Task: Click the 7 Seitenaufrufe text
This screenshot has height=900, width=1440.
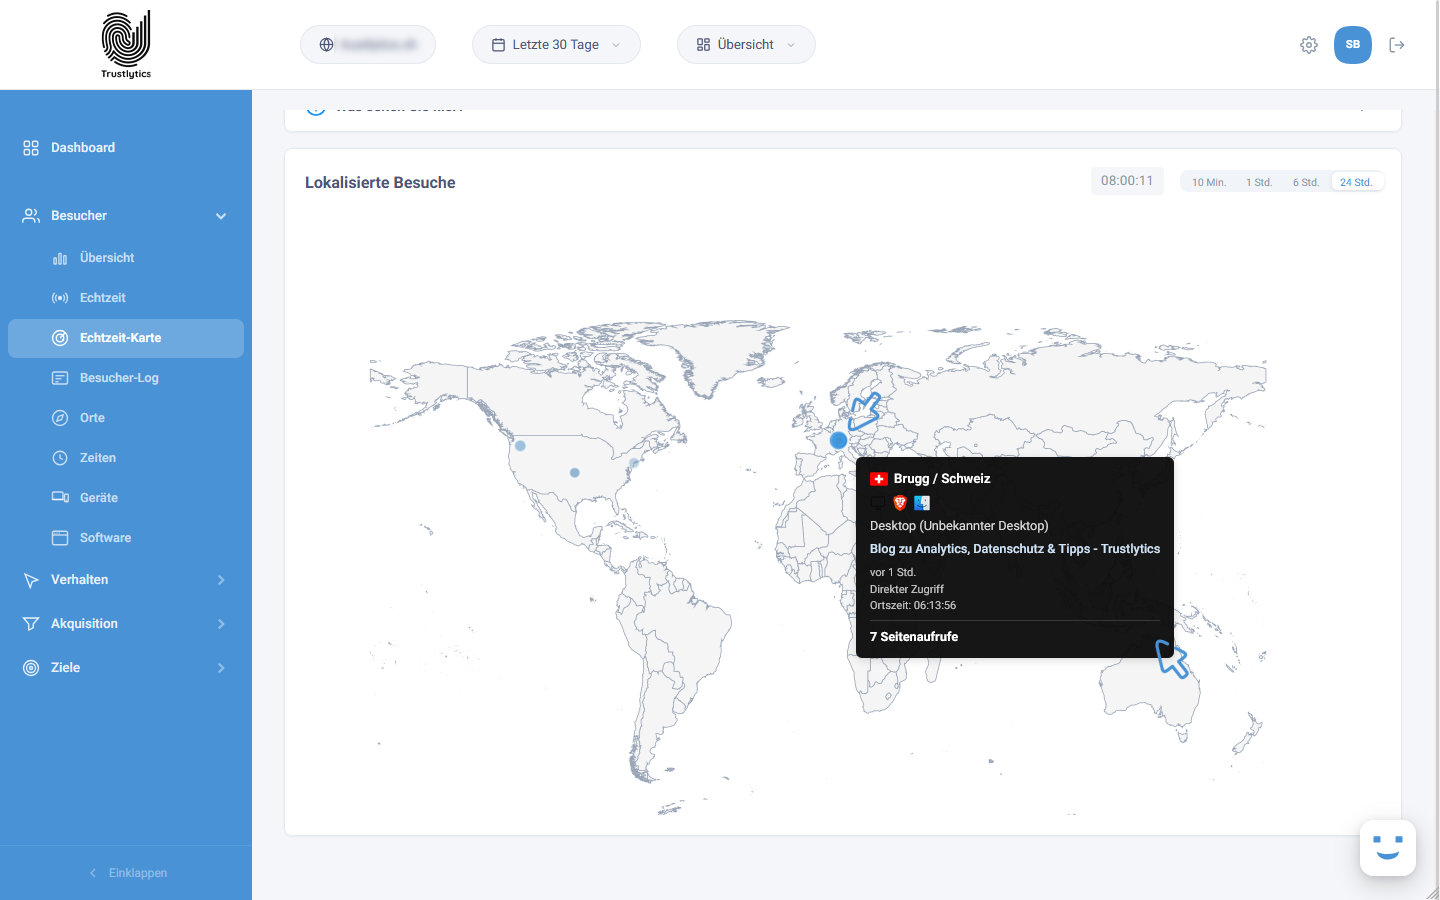Action: pos(914,637)
